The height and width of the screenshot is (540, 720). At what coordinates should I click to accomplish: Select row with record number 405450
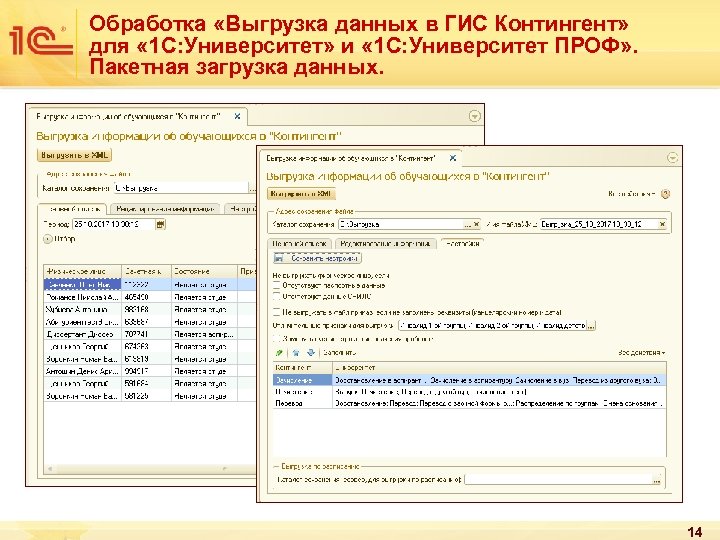(x=150, y=297)
